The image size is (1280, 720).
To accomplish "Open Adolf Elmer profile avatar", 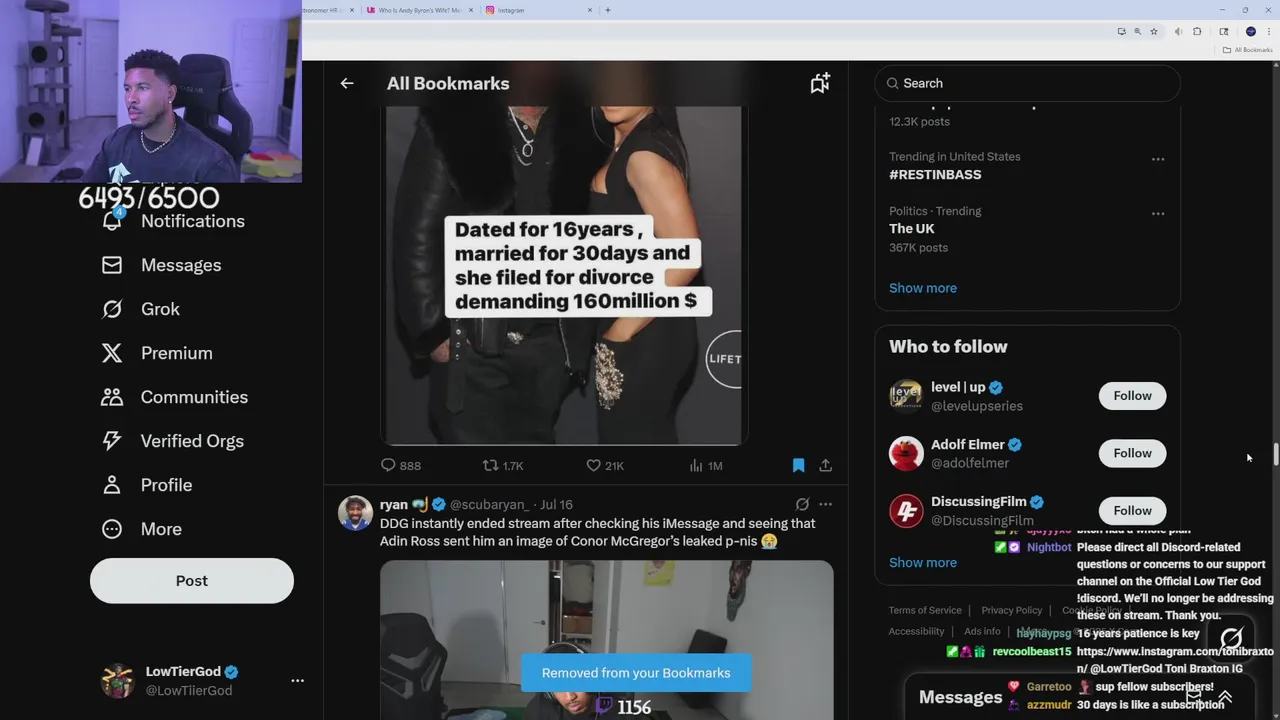I will click(906, 453).
